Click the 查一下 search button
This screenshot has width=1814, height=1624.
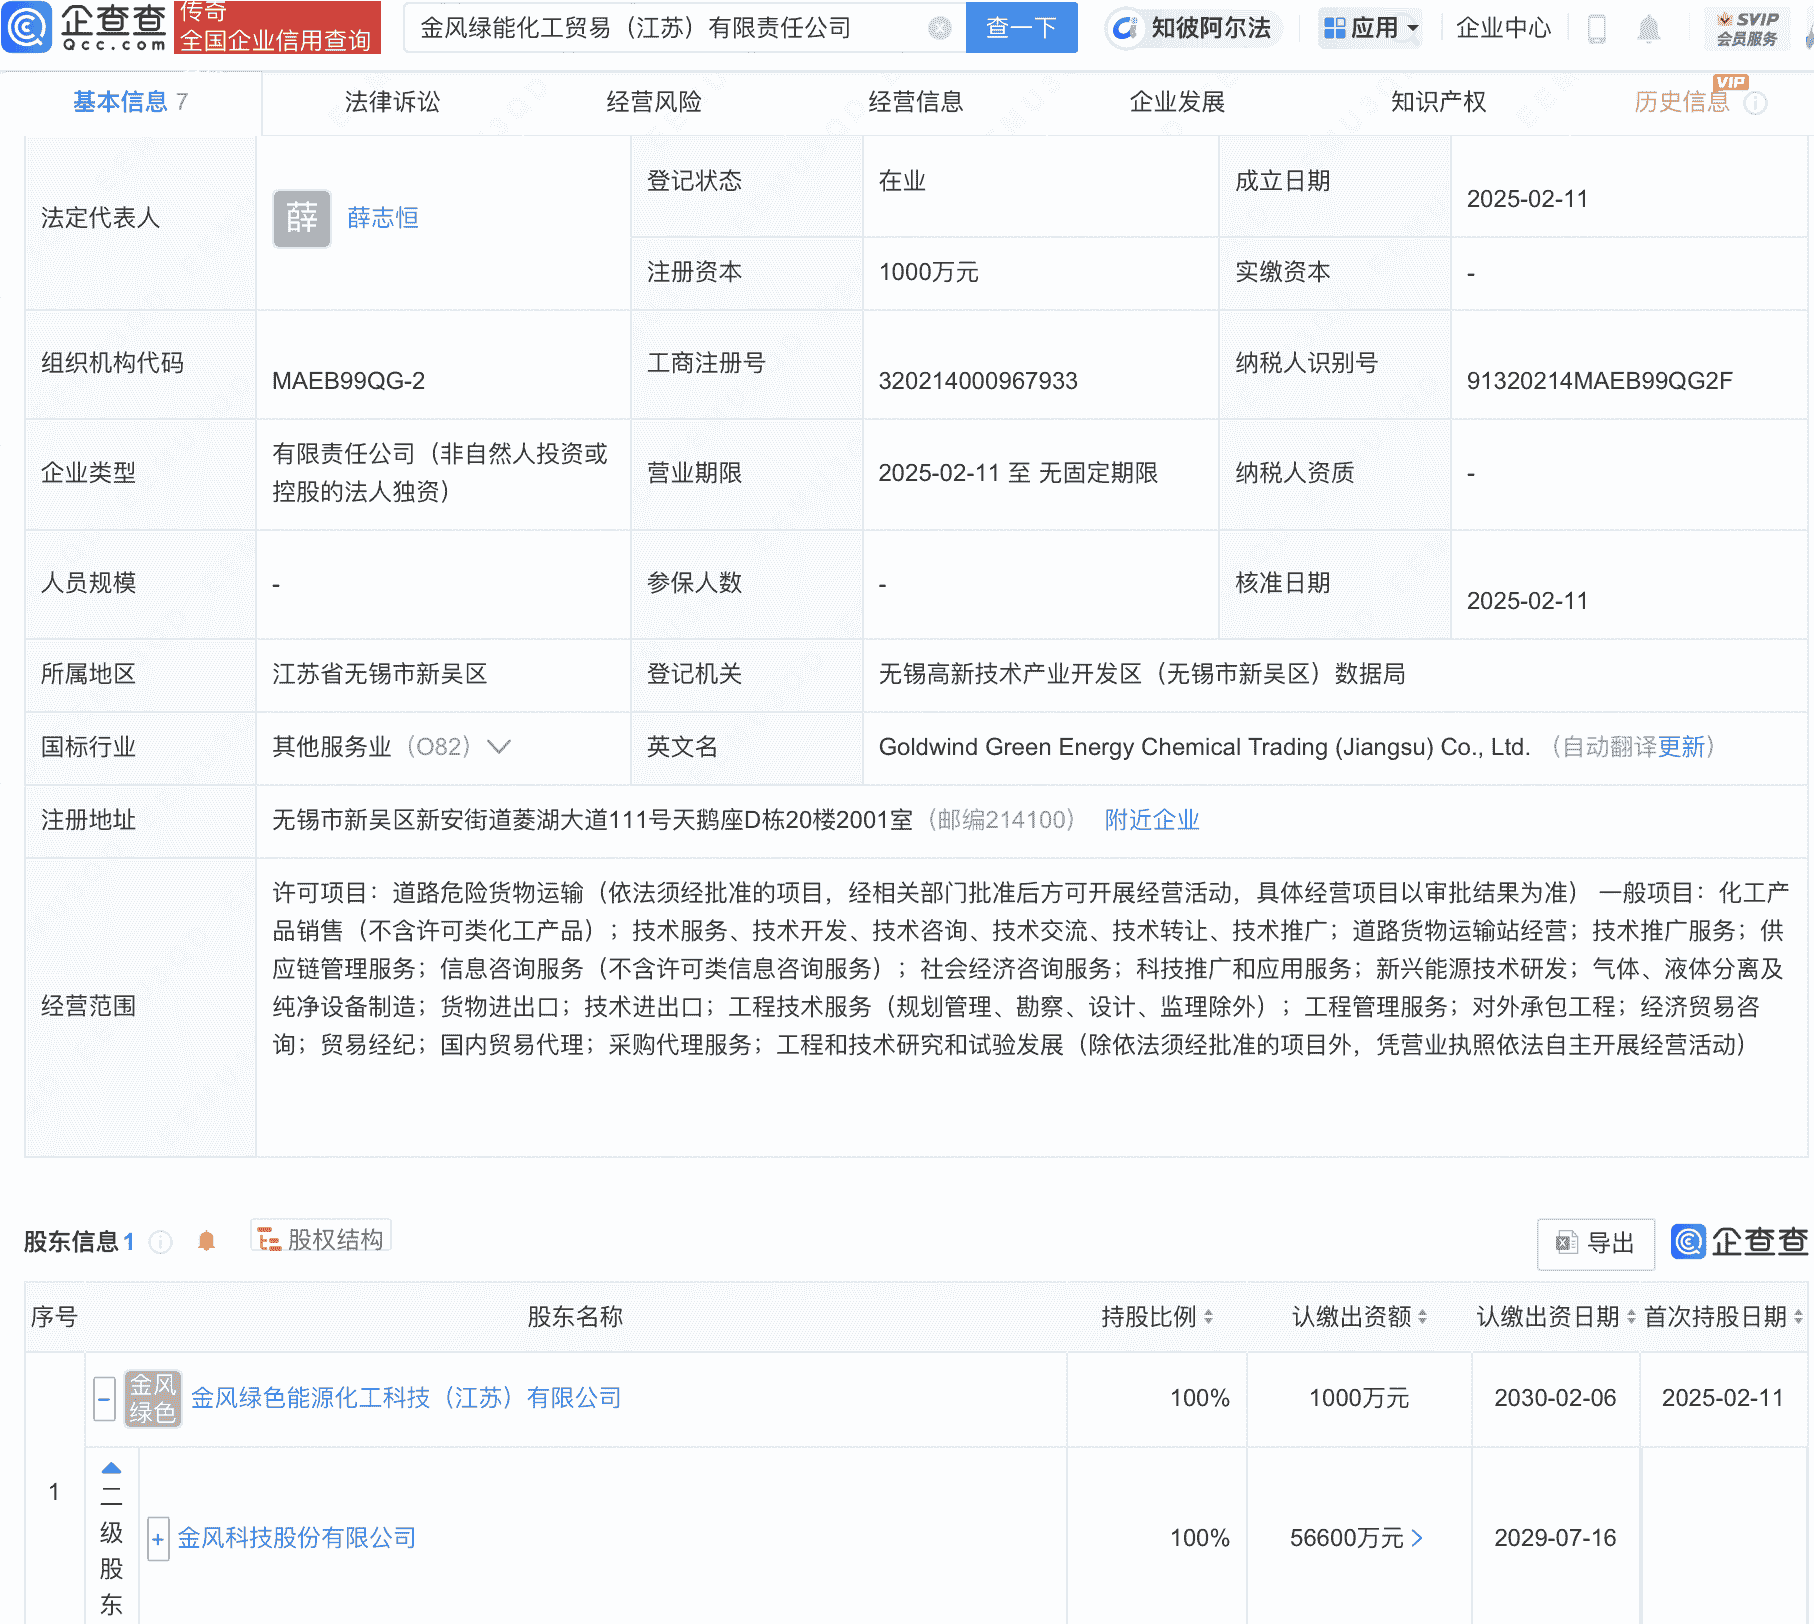point(1020,27)
